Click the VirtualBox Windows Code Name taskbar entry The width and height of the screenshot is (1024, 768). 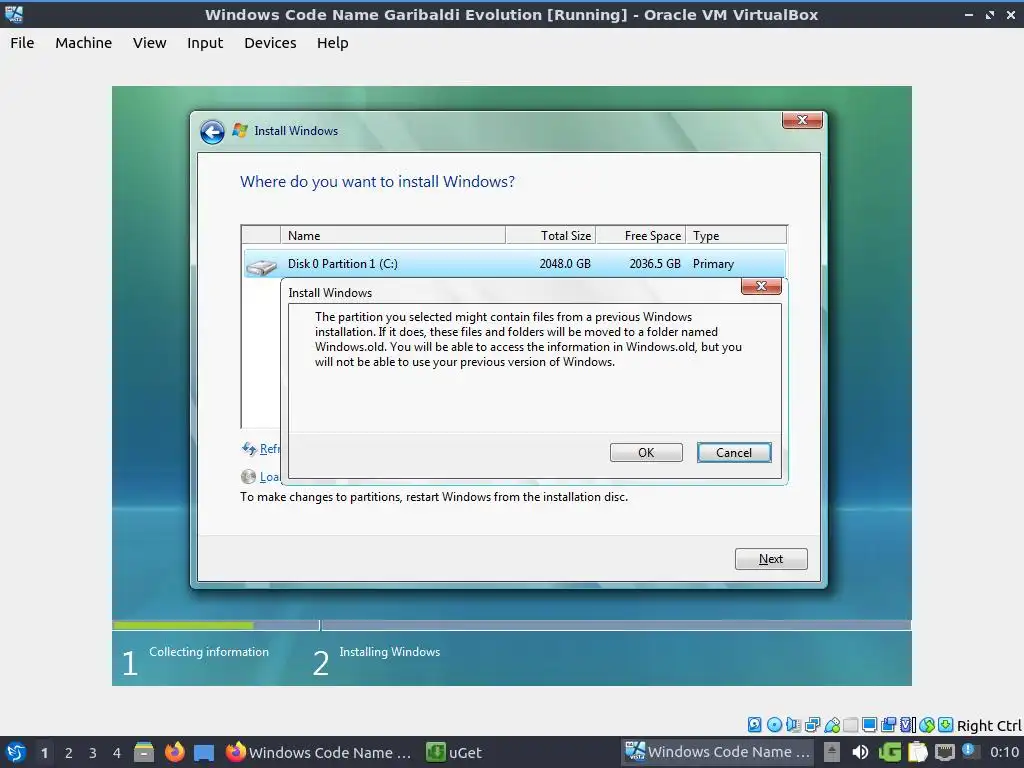coord(717,752)
